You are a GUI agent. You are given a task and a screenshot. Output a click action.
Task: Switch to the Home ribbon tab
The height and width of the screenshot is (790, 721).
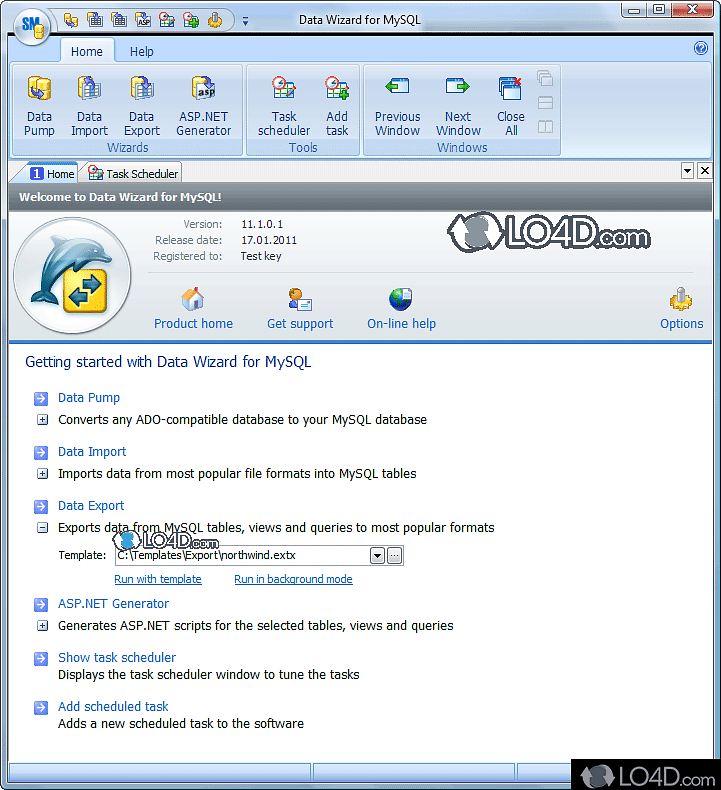[x=87, y=51]
